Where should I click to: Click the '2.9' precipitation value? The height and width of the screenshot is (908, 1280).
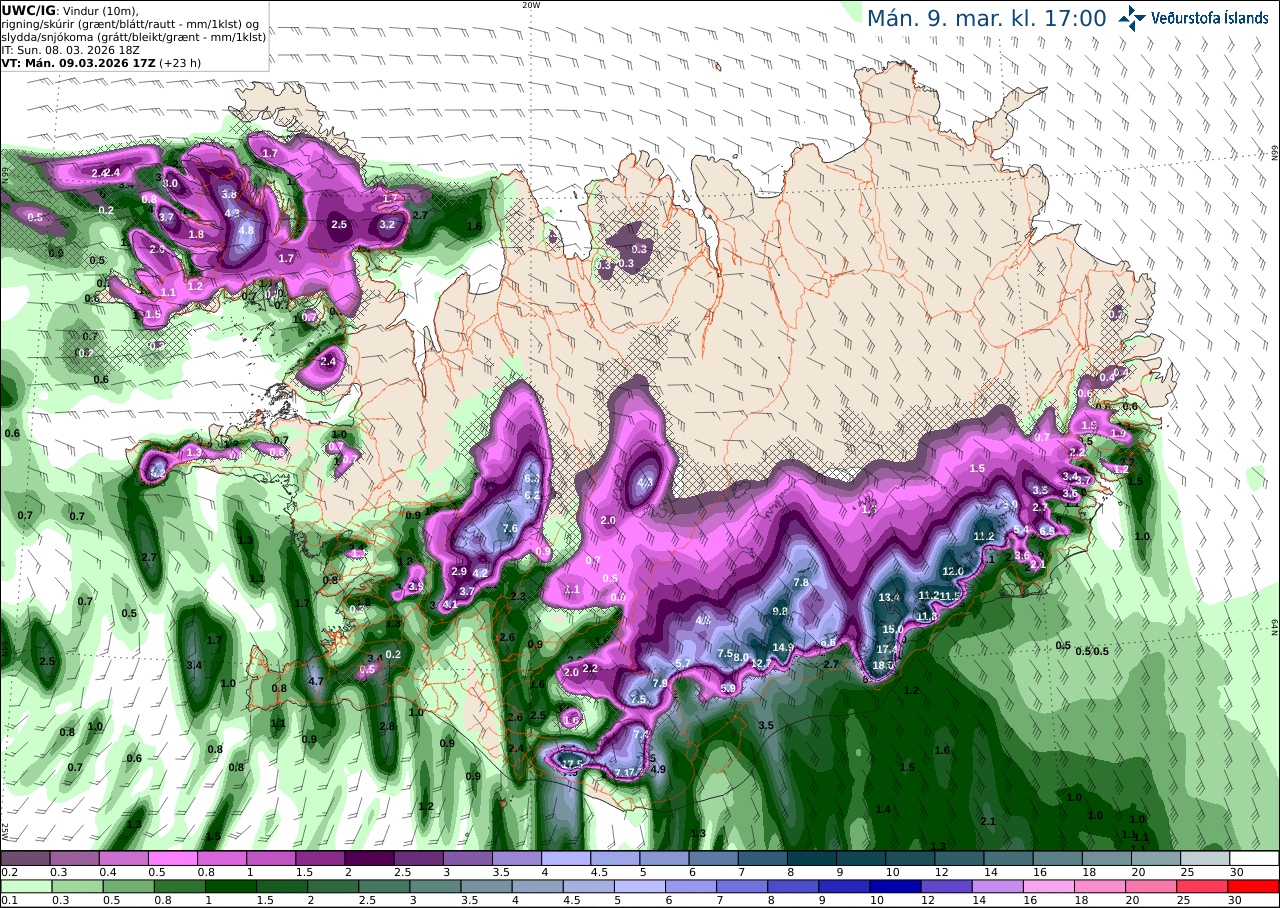pyautogui.click(x=459, y=571)
